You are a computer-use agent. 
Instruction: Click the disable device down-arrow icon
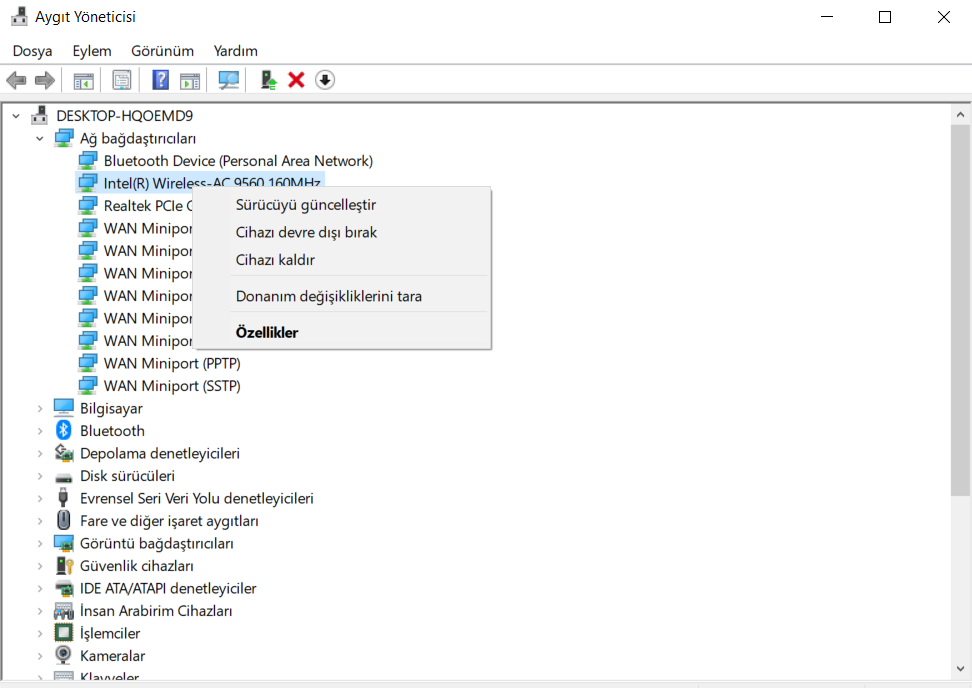tap(324, 79)
